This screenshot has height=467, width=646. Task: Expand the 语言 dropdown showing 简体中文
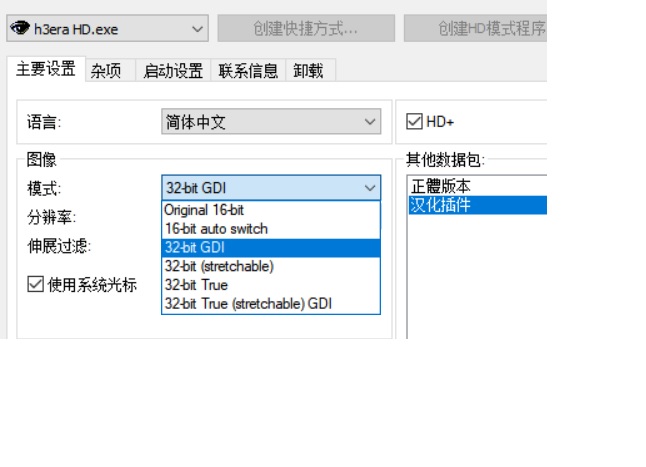271,122
